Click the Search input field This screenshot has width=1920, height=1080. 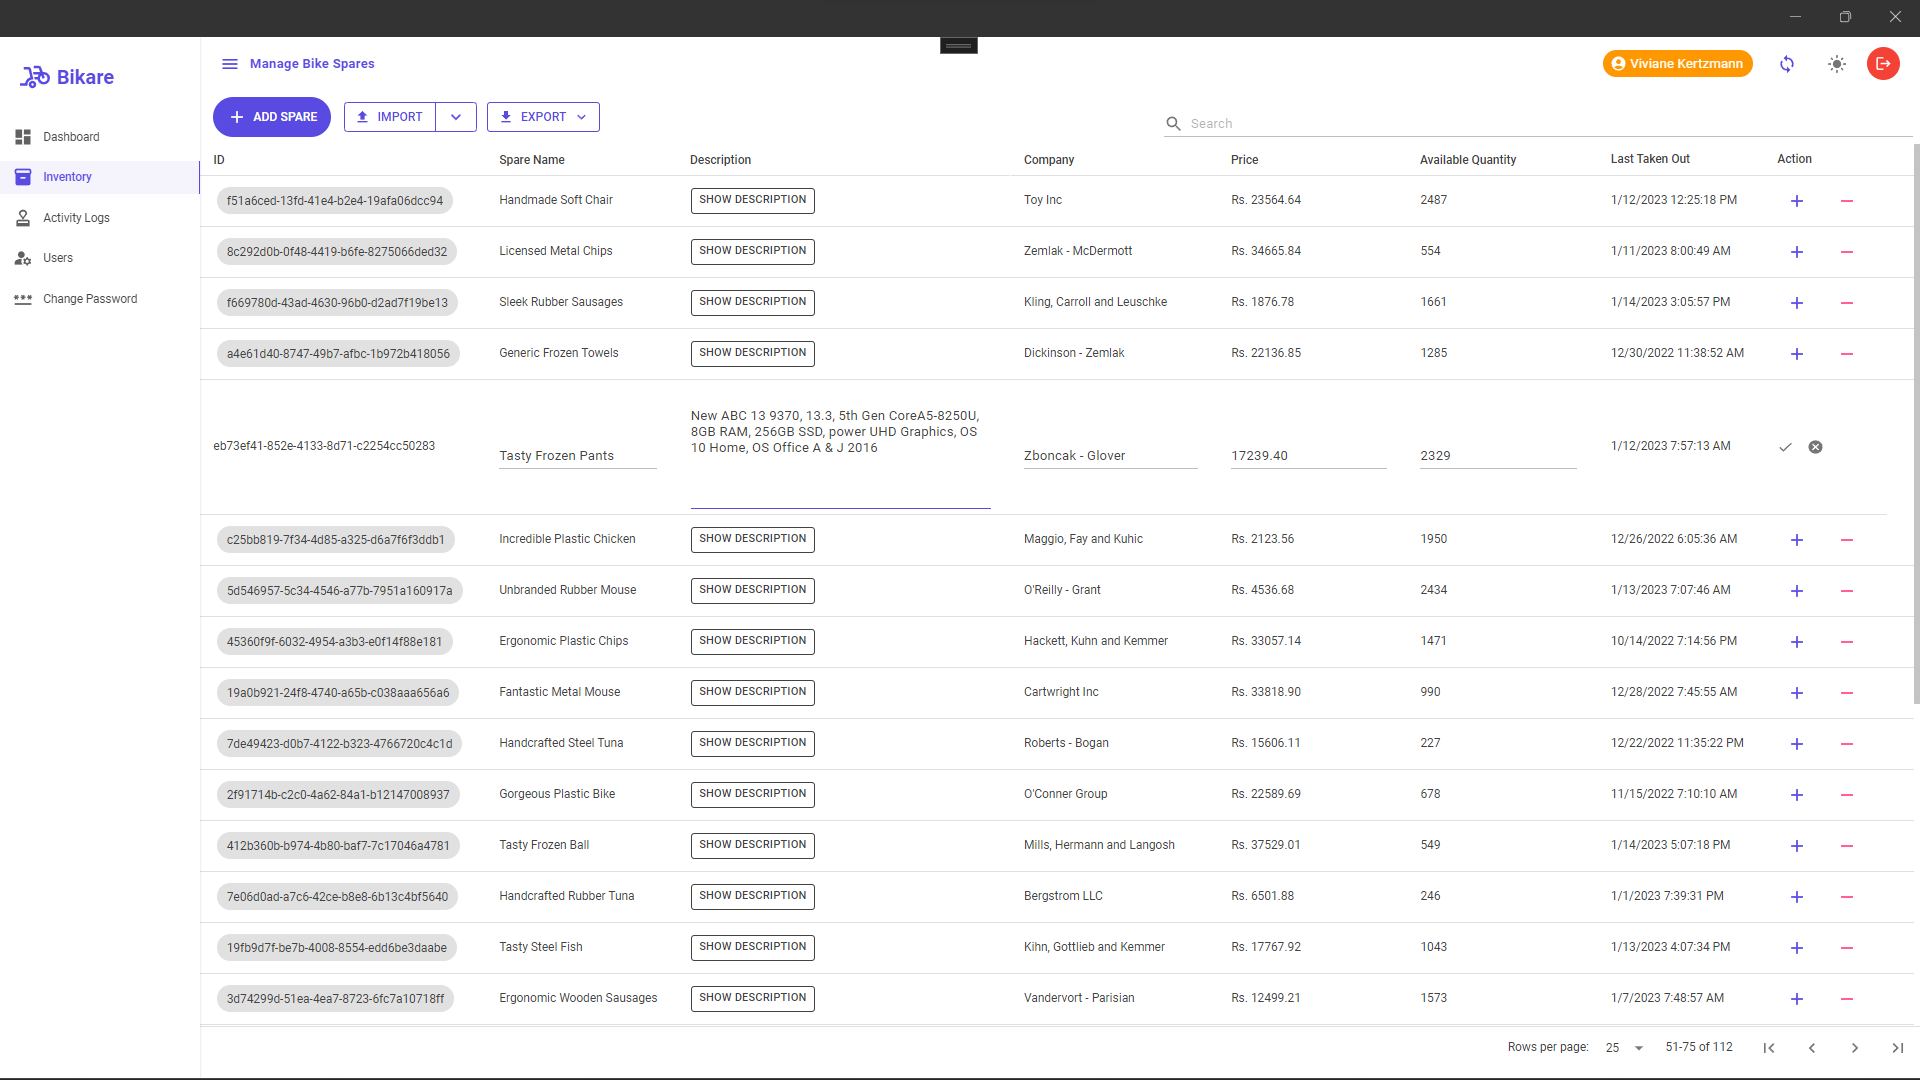[x=1540, y=124]
